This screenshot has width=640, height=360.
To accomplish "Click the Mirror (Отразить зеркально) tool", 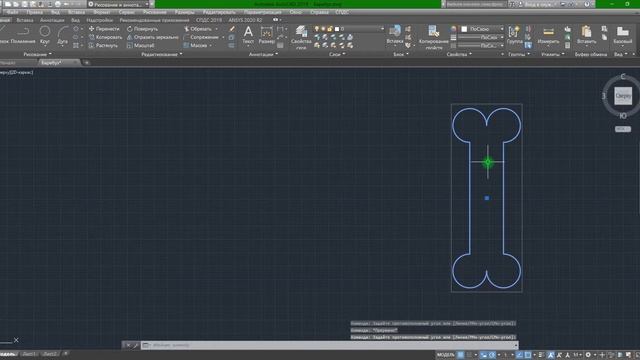I will click(x=152, y=37).
